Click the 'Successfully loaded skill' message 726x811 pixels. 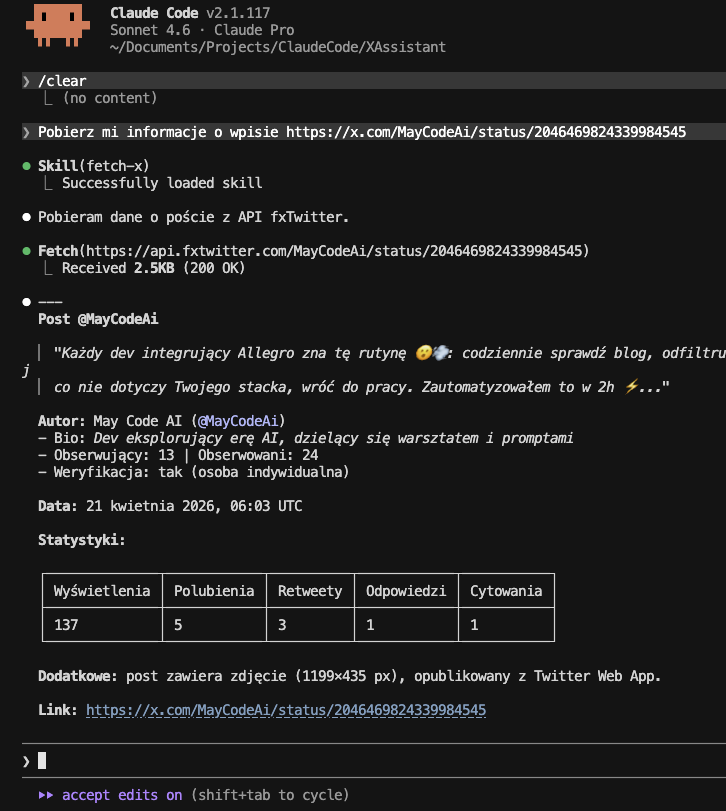tap(162, 183)
